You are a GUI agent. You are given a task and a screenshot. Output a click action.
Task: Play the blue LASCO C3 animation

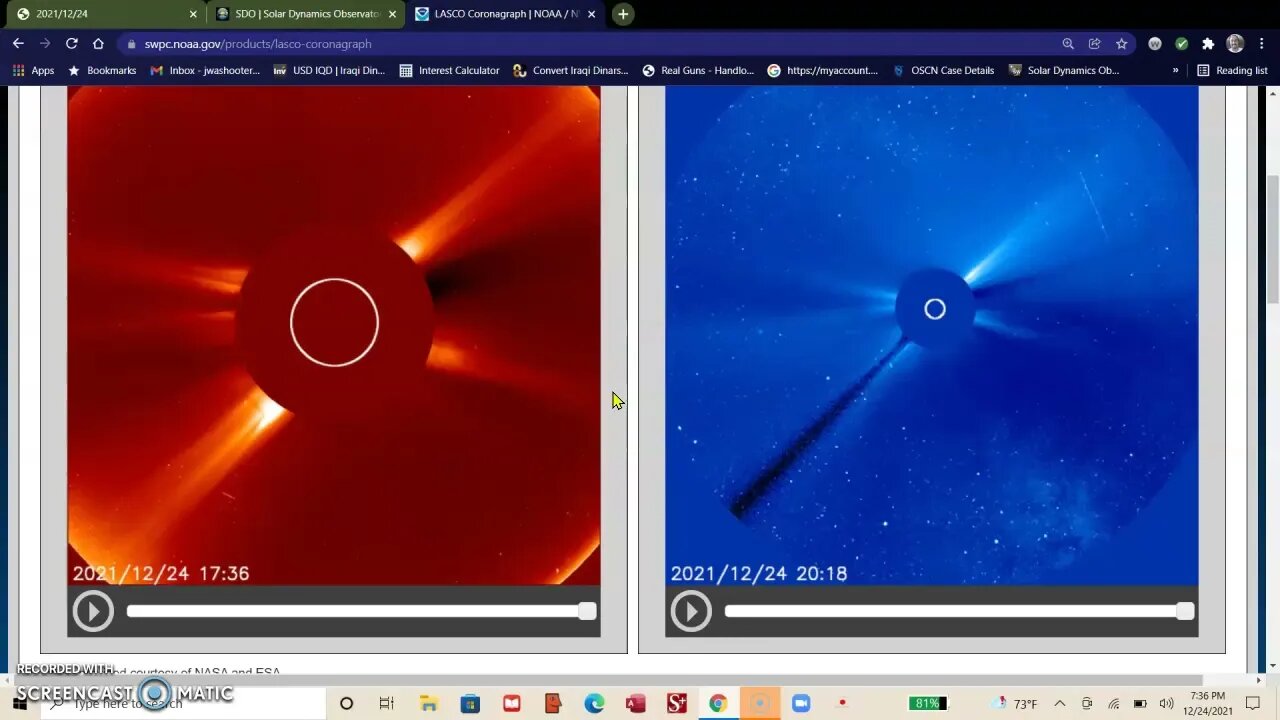click(x=691, y=611)
